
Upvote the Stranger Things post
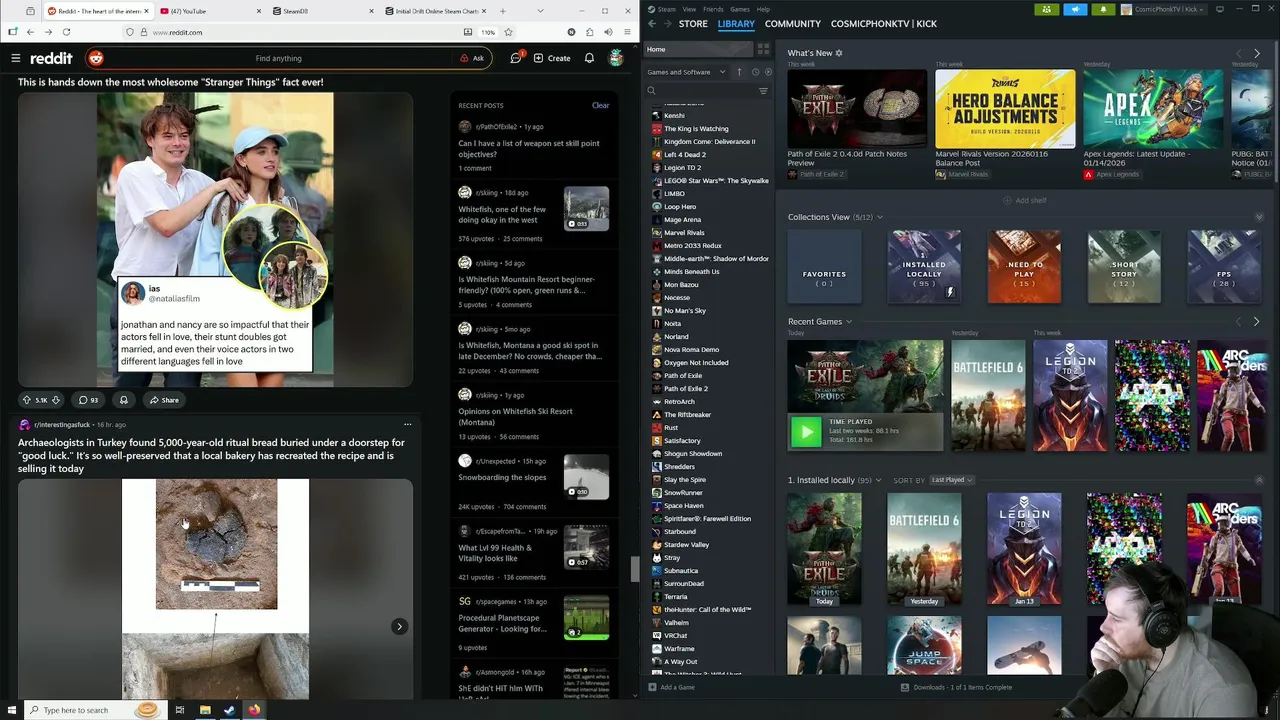point(27,400)
